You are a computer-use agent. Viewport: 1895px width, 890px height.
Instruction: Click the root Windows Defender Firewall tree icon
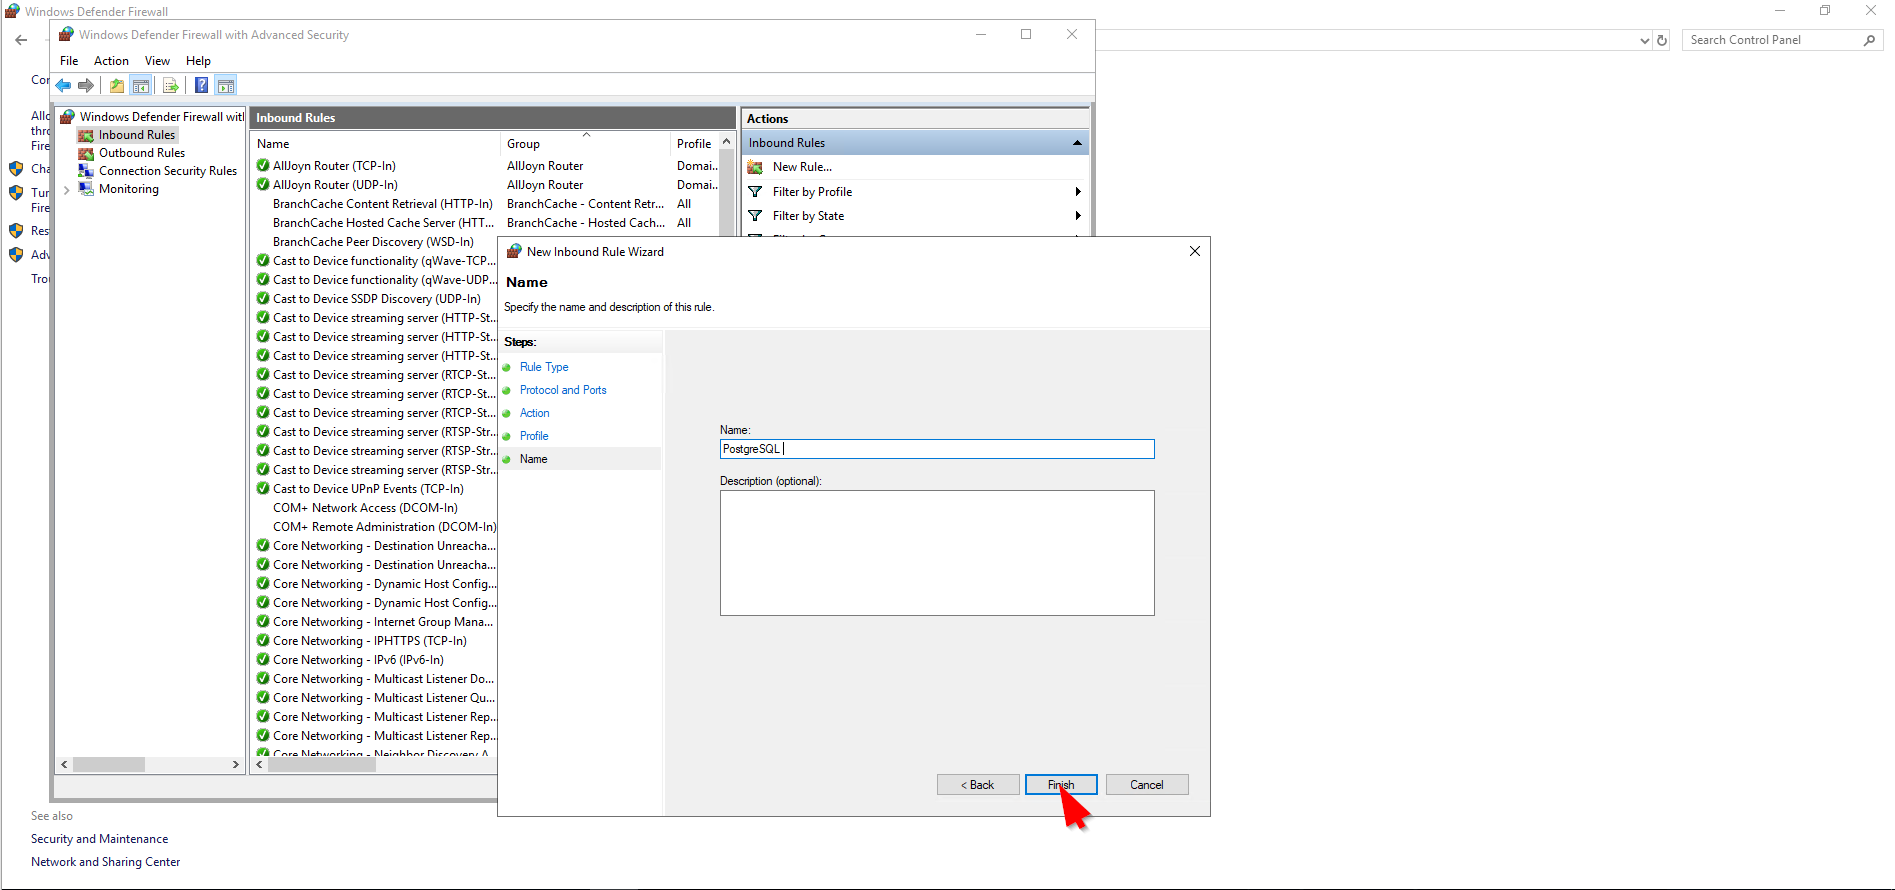pos(68,117)
